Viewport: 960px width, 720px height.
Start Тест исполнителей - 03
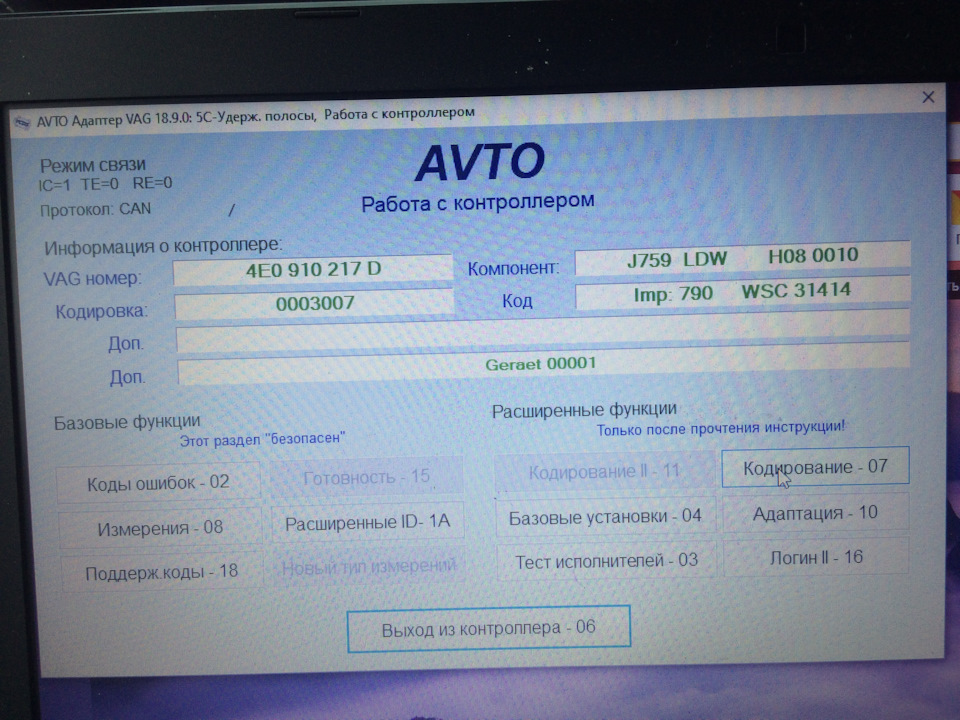pos(606,561)
